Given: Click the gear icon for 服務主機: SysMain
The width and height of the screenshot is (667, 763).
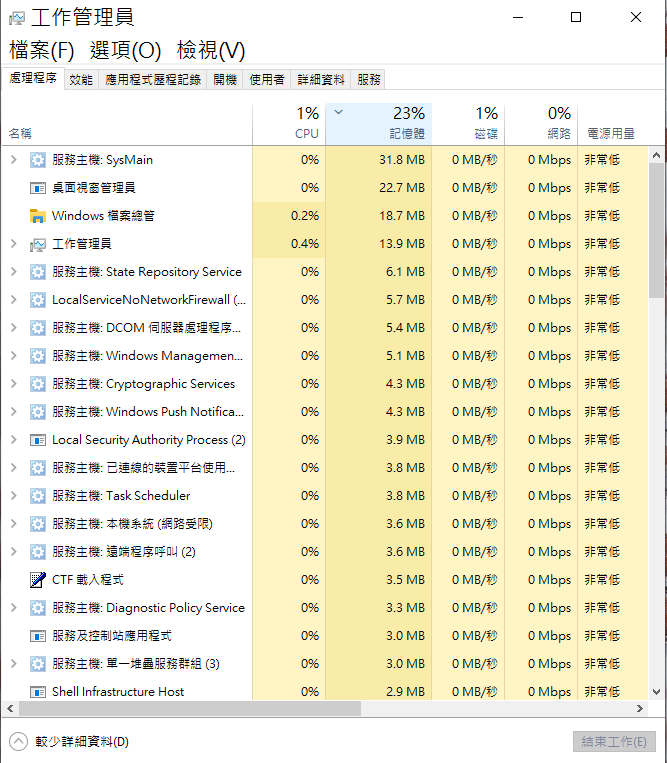Looking at the screenshot, I should click(x=38, y=160).
